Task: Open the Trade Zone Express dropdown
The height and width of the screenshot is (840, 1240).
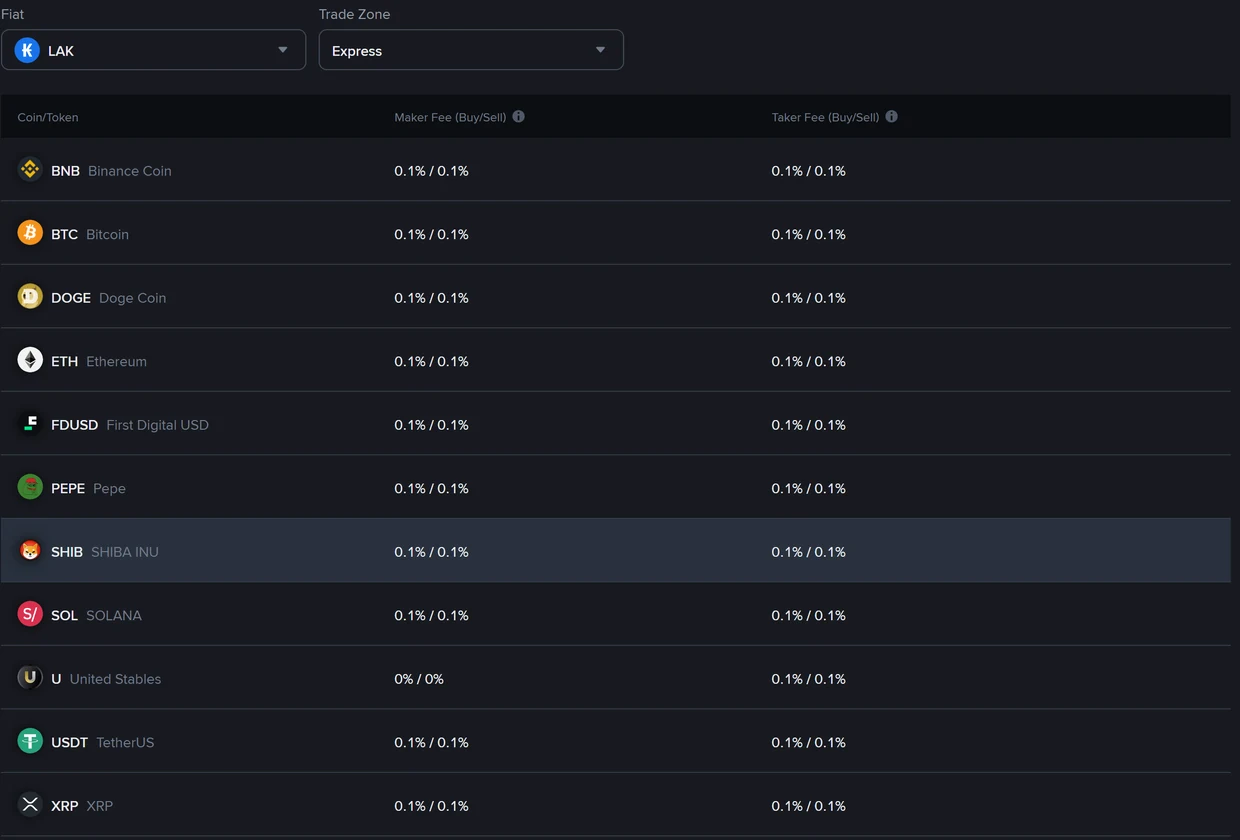Action: pyautogui.click(x=471, y=50)
